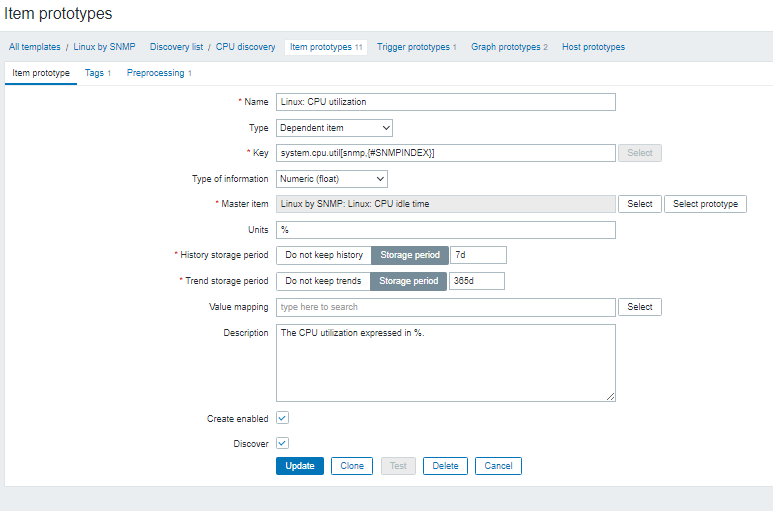Click the Update button
The width and height of the screenshot is (773, 511).
[x=299, y=466]
